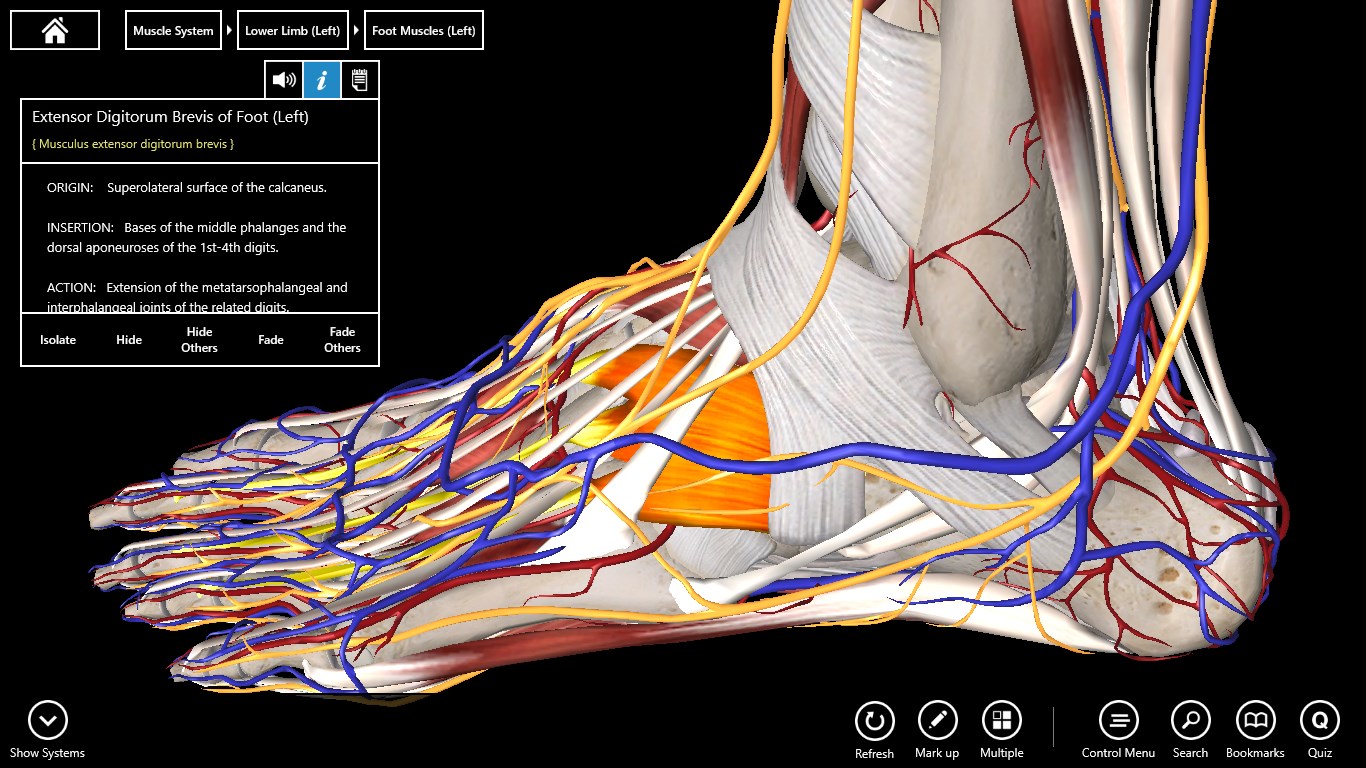Click Hide Others to remove surrounding structures
Image resolution: width=1366 pixels, height=768 pixels.
(x=199, y=340)
